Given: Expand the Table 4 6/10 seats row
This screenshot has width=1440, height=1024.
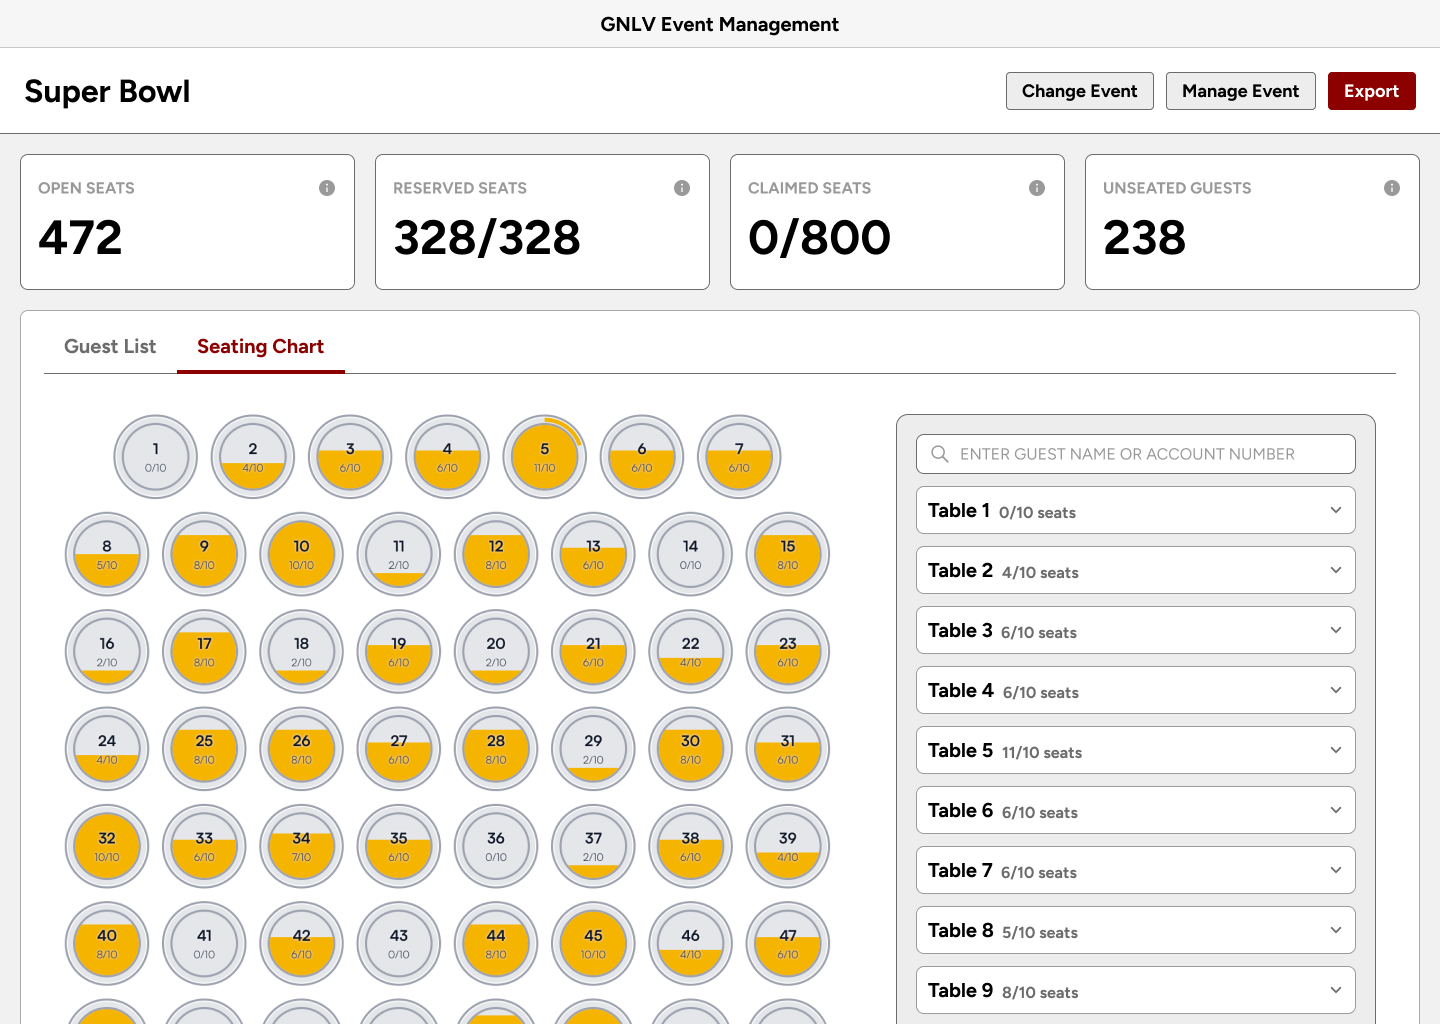Looking at the screenshot, I should [x=1136, y=690].
